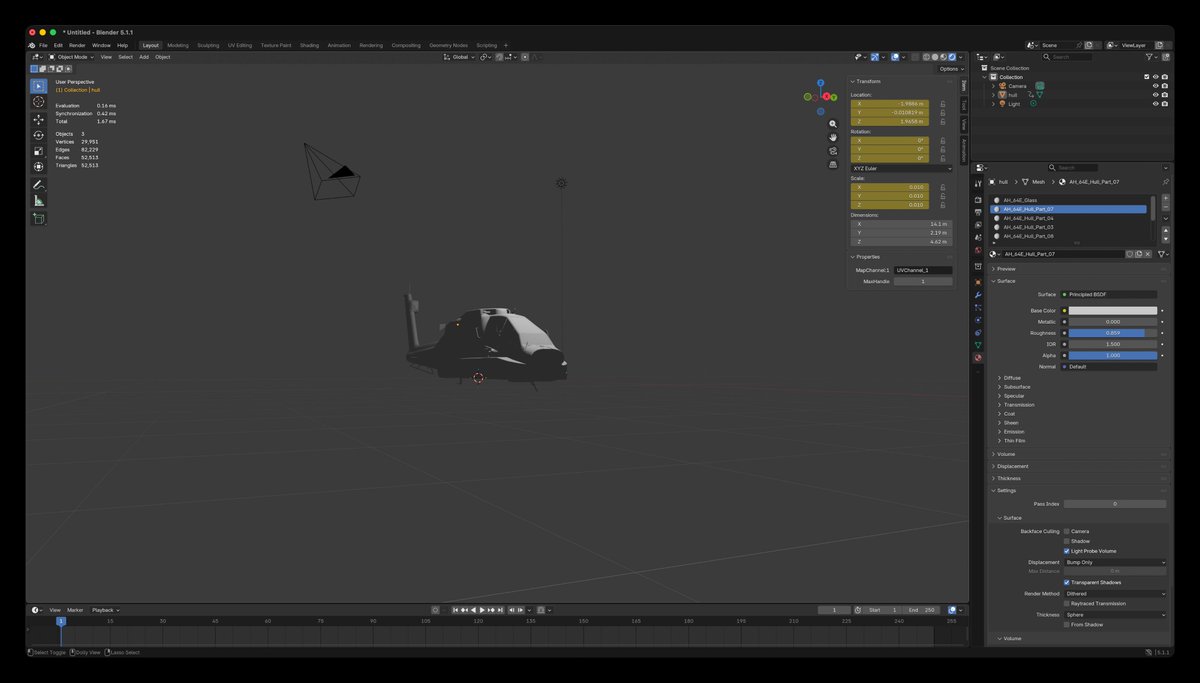This screenshot has width=1200, height=683.
Task: Expand the Subsurface subpanel
Action: [1018, 387]
